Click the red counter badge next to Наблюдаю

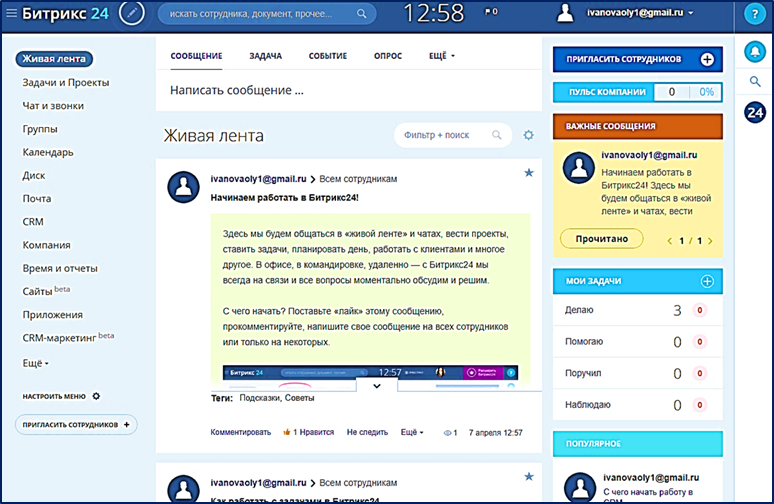pyautogui.click(x=699, y=405)
